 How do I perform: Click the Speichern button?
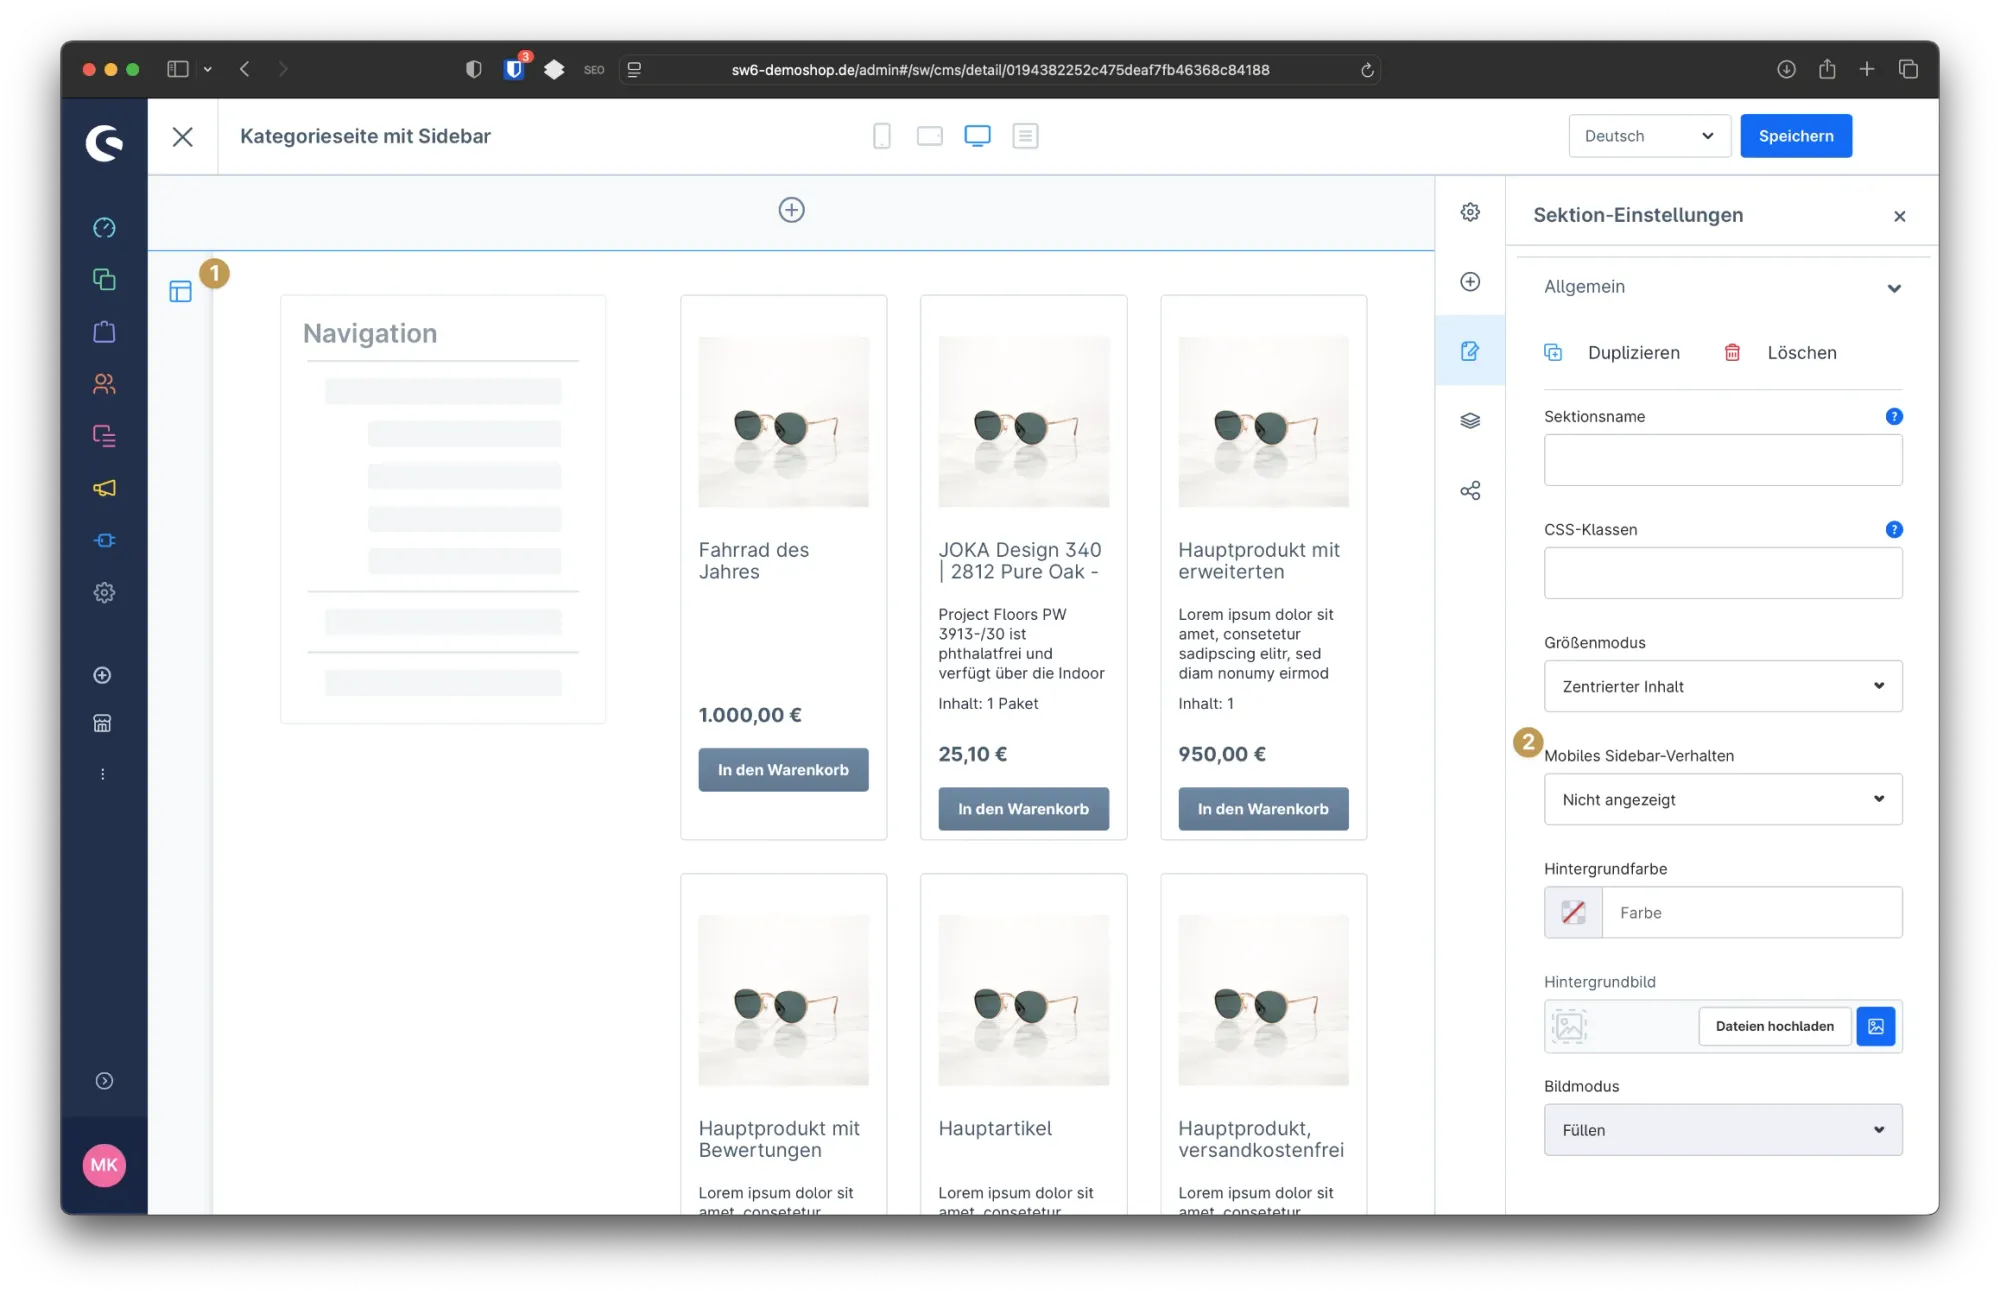(x=1796, y=136)
